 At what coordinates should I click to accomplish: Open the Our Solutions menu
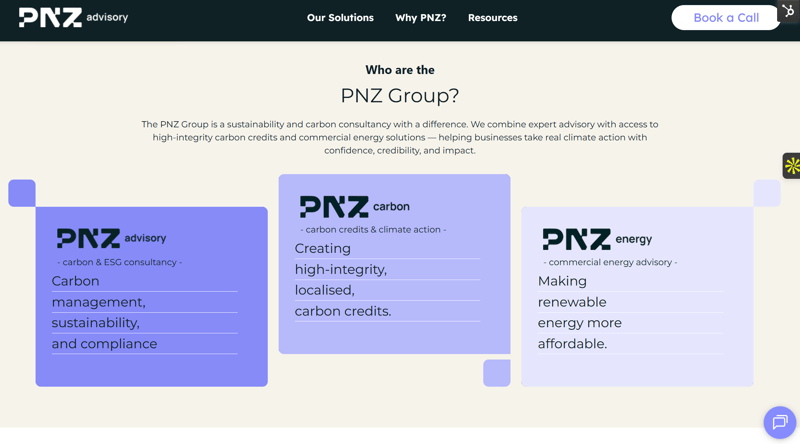tap(340, 18)
